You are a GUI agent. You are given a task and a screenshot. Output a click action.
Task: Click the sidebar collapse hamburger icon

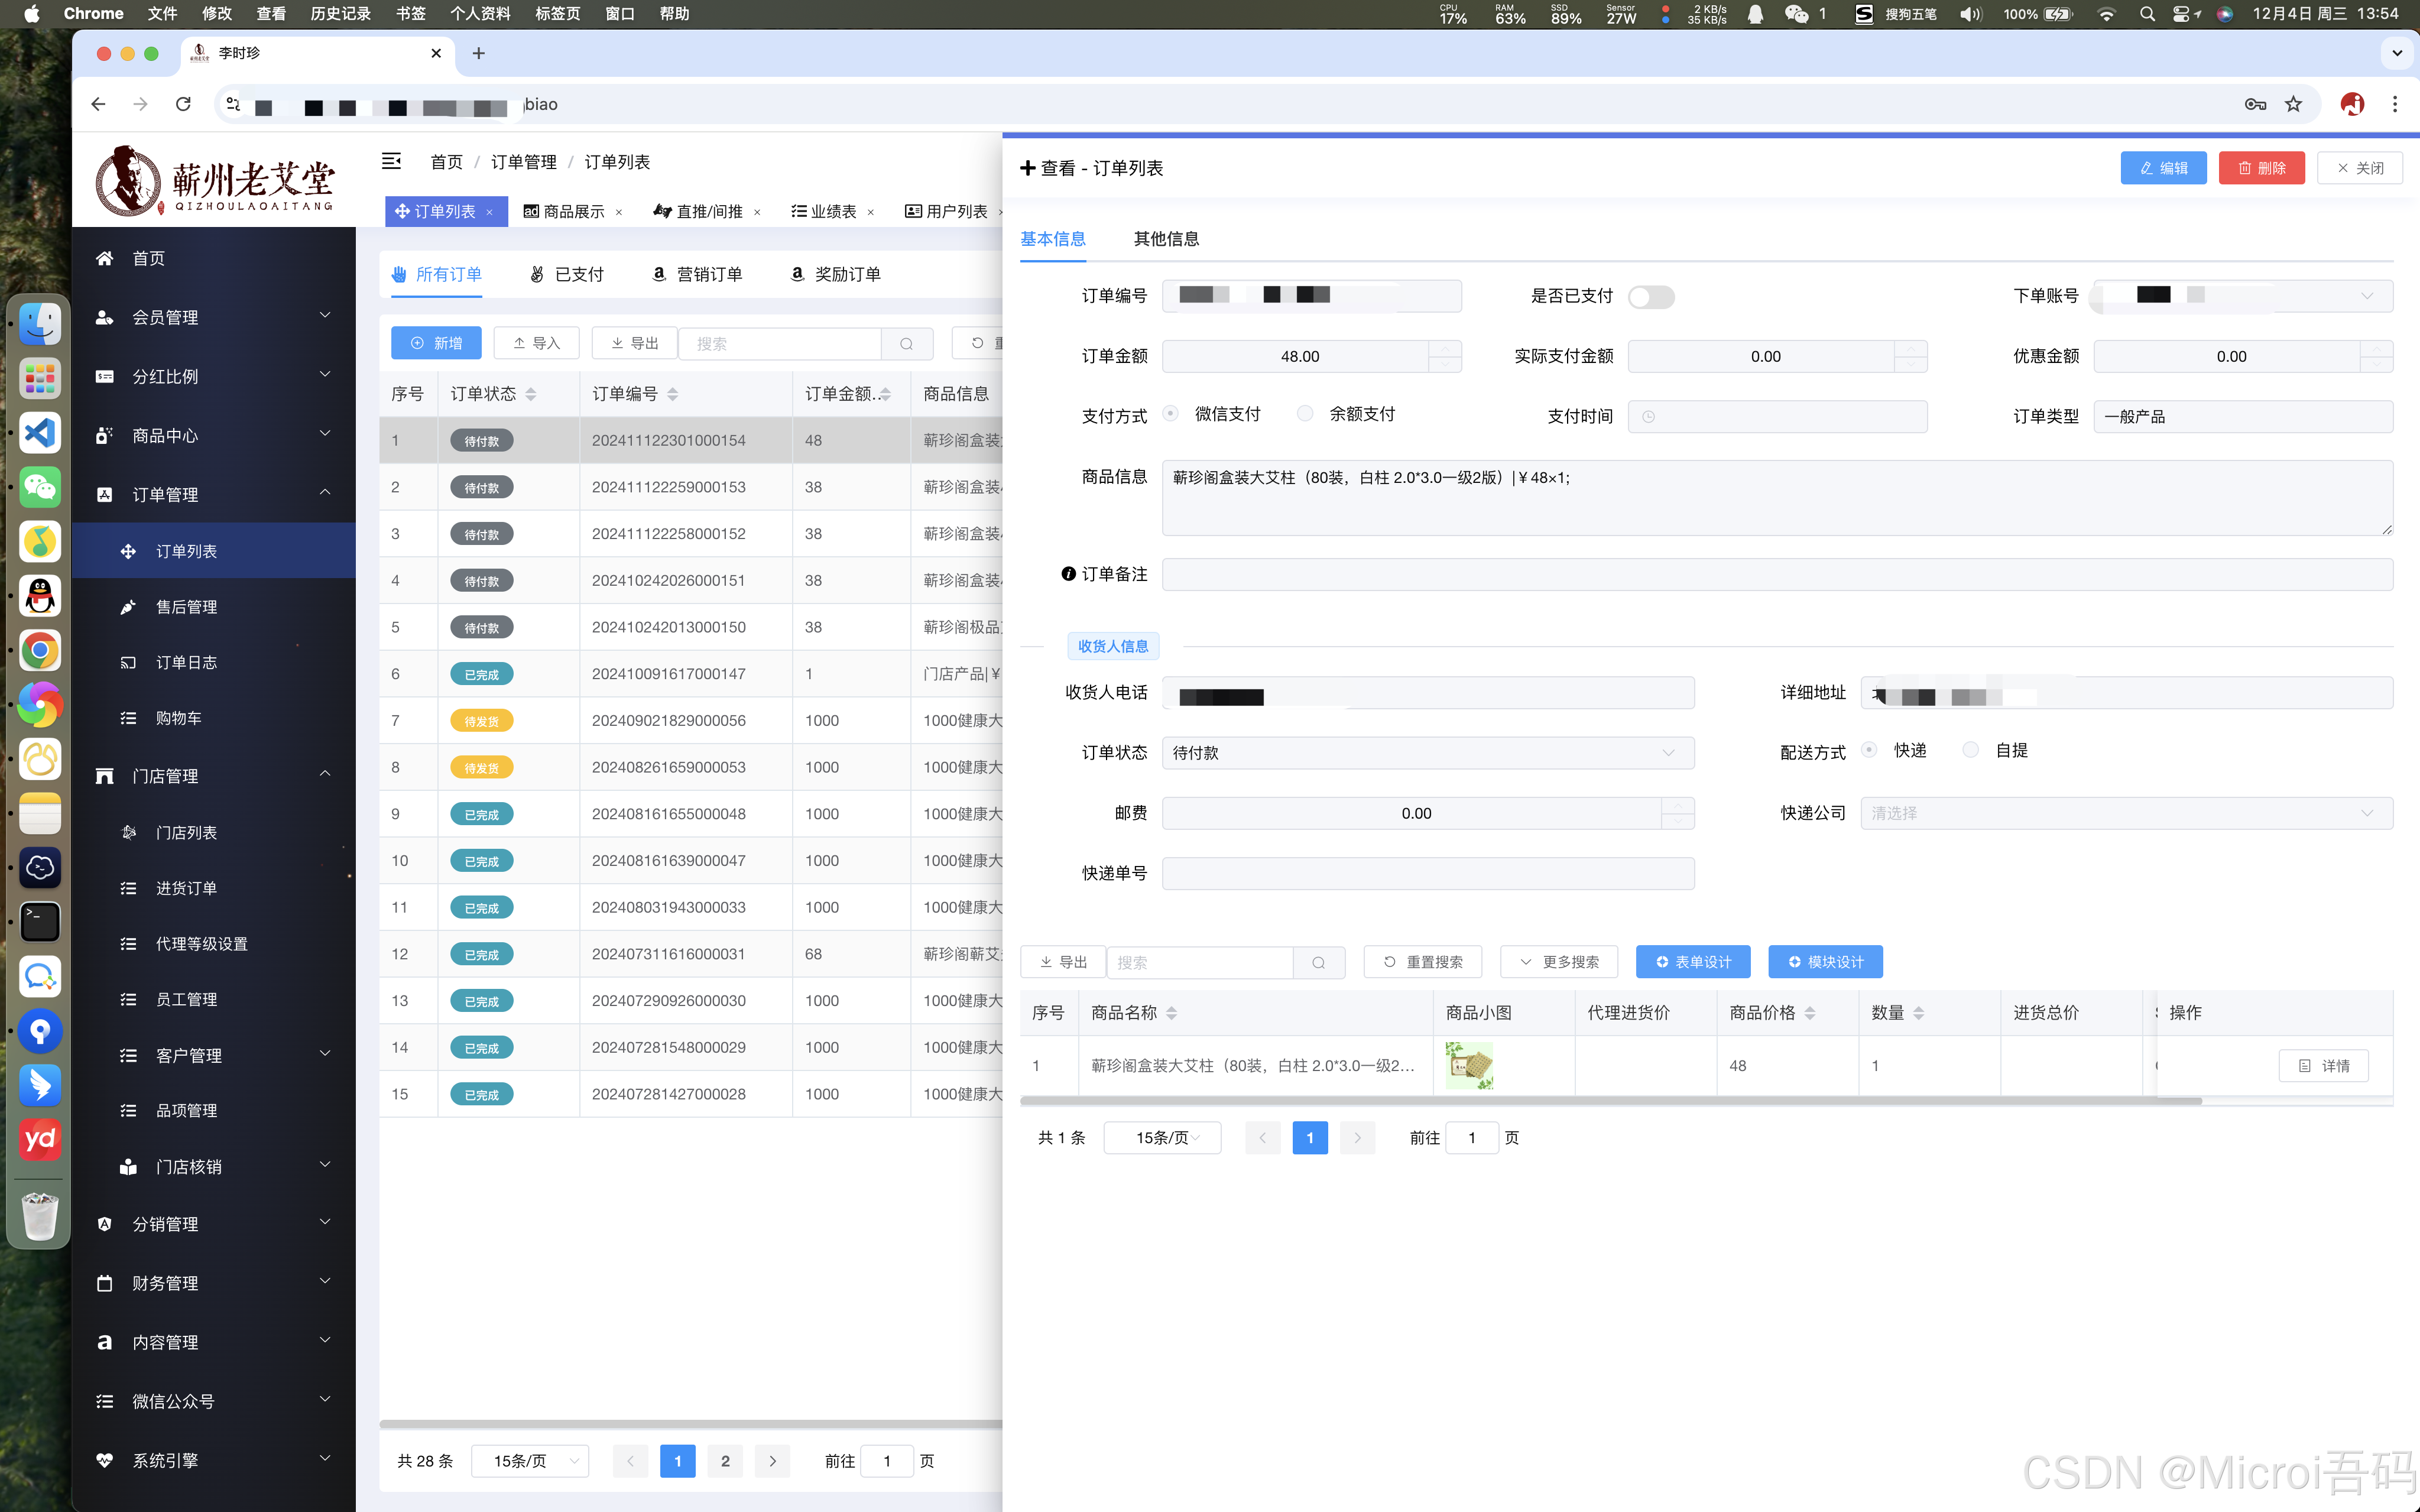(391, 161)
